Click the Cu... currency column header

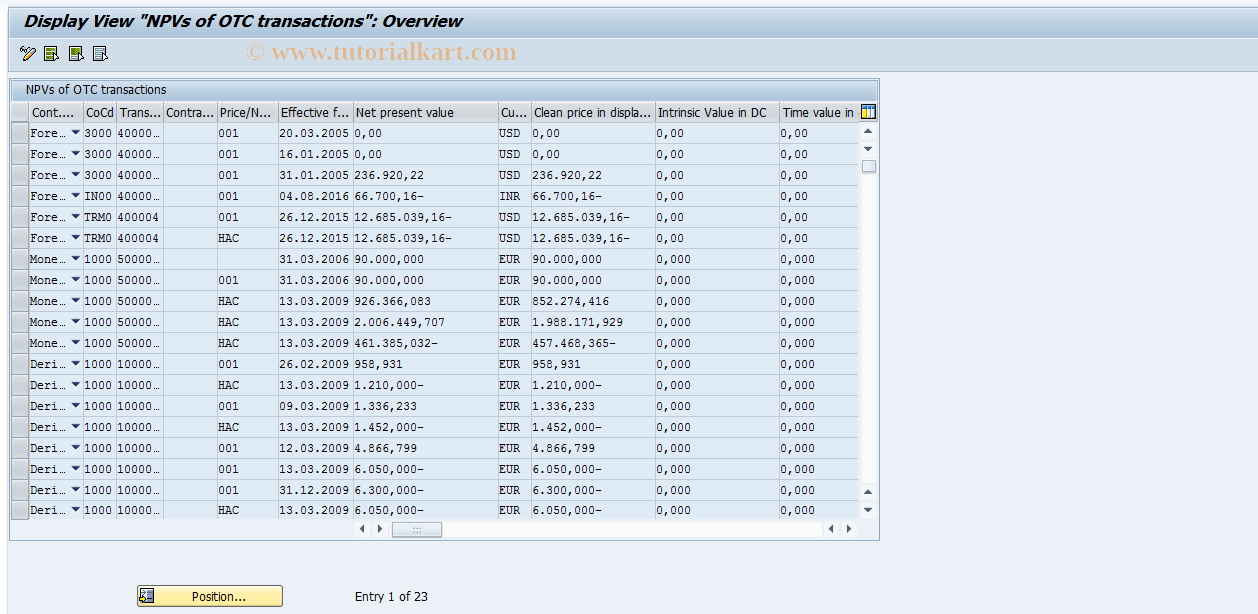tap(514, 112)
